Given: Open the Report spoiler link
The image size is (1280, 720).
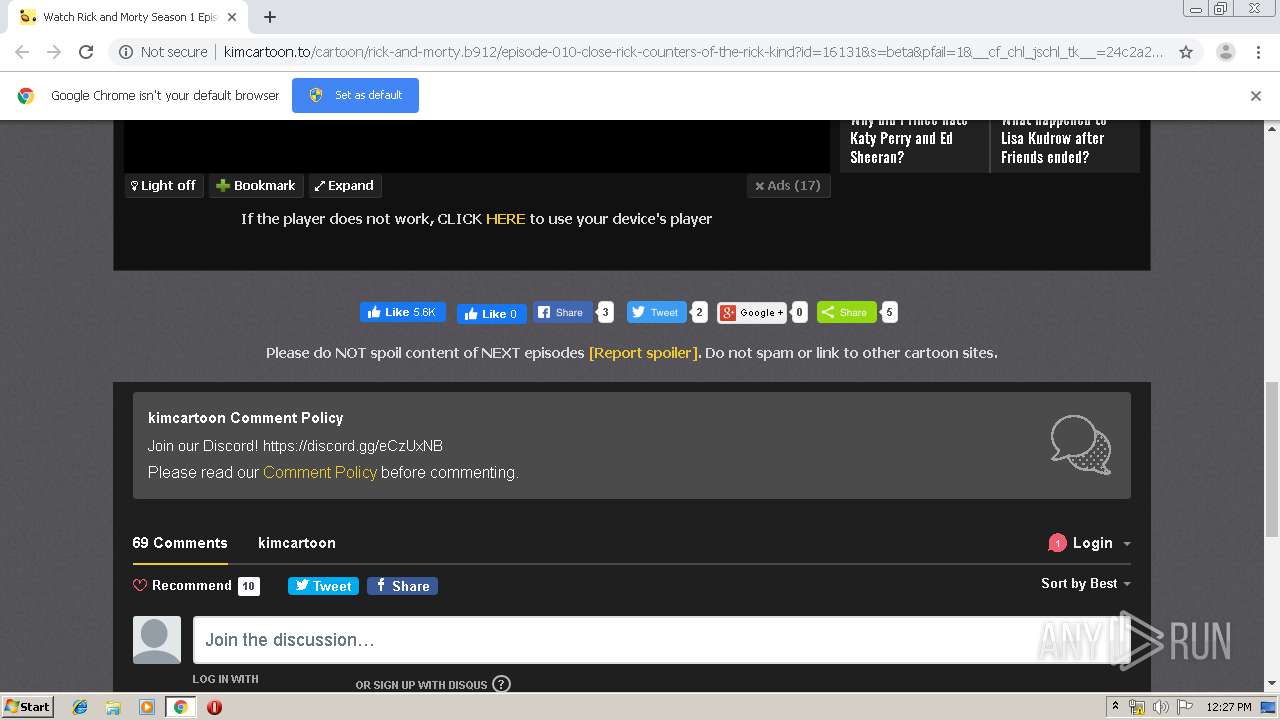Looking at the screenshot, I should [x=644, y=352].
